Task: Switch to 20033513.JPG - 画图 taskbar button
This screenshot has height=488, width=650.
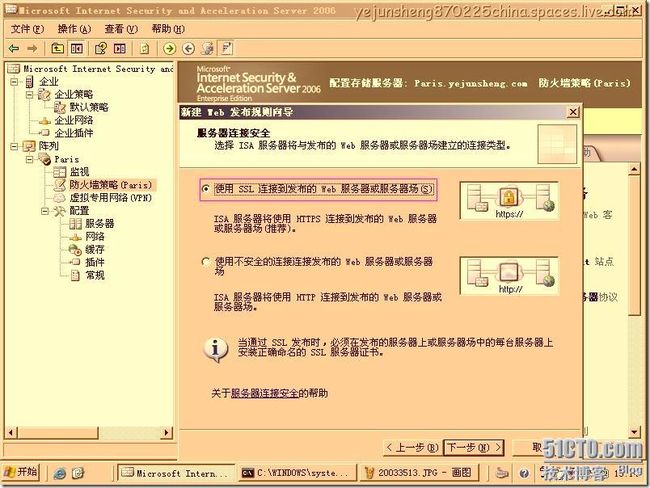Action: tap(419, 473)
